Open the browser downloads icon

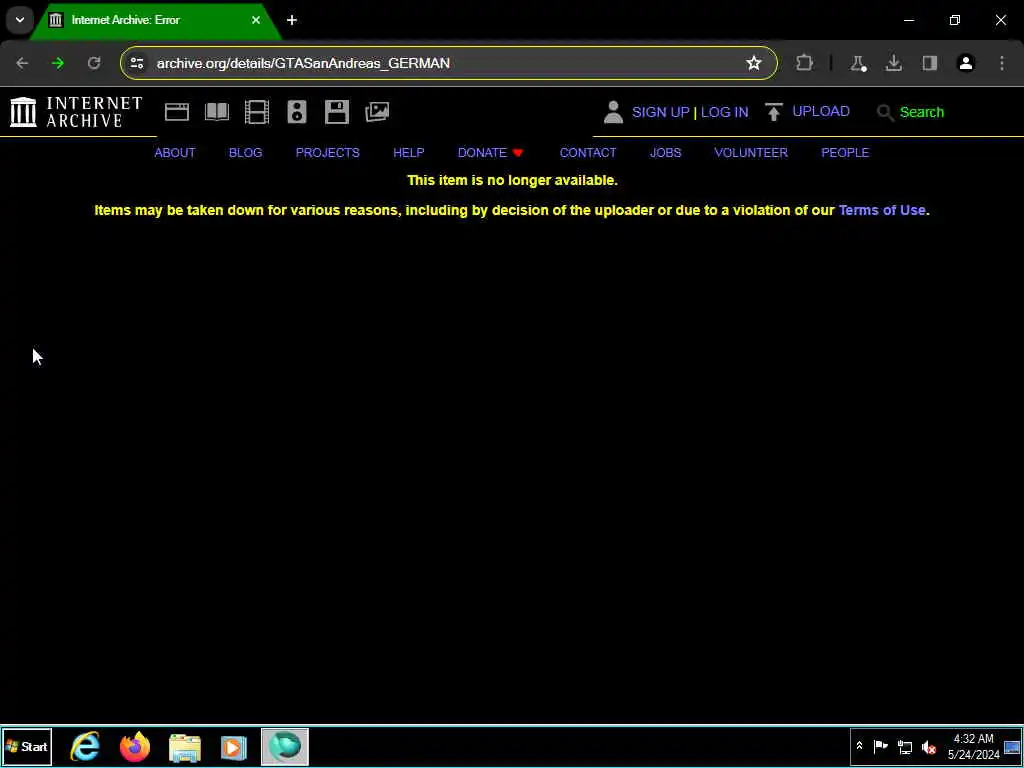coord(893,63)
